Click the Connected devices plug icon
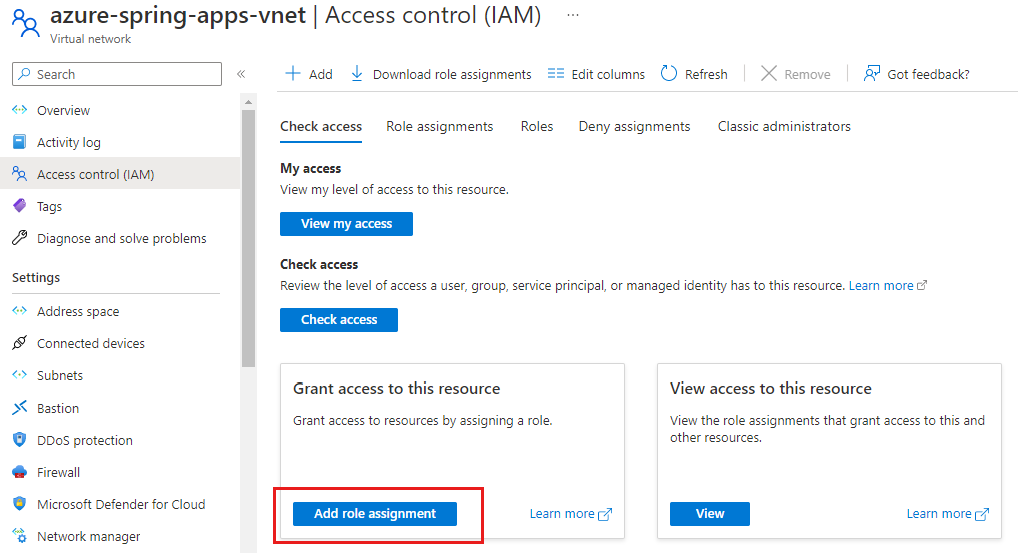1018x553 pixels. (19, 343)
